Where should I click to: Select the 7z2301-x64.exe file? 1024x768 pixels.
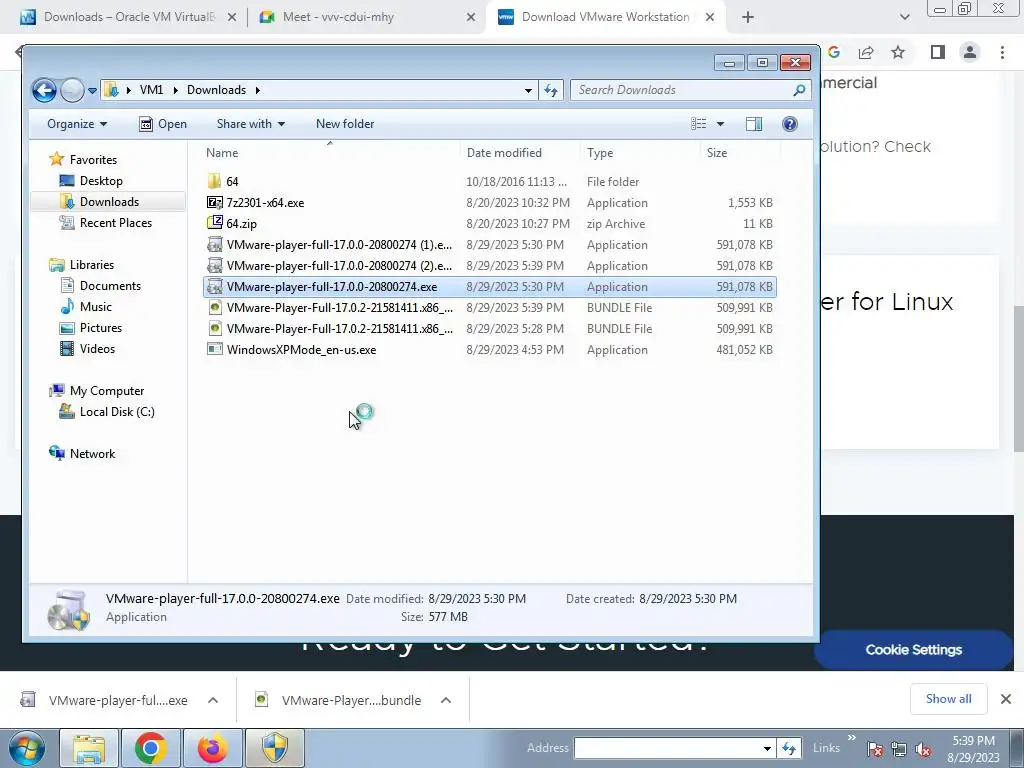490,202
